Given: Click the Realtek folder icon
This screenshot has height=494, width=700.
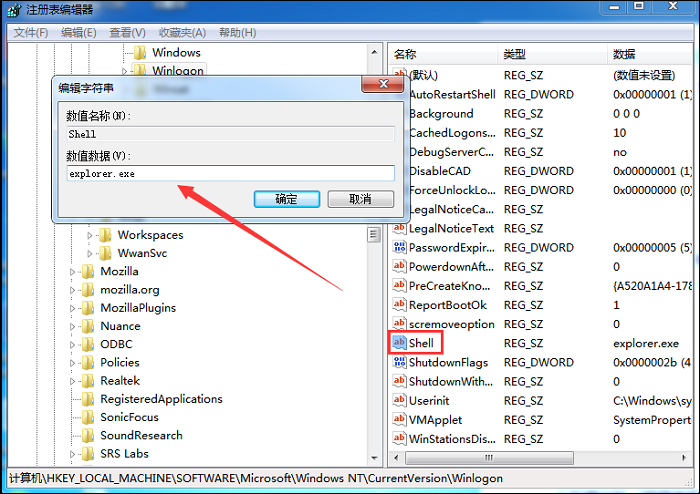Looking at the screenshot, I should (88, 381).
